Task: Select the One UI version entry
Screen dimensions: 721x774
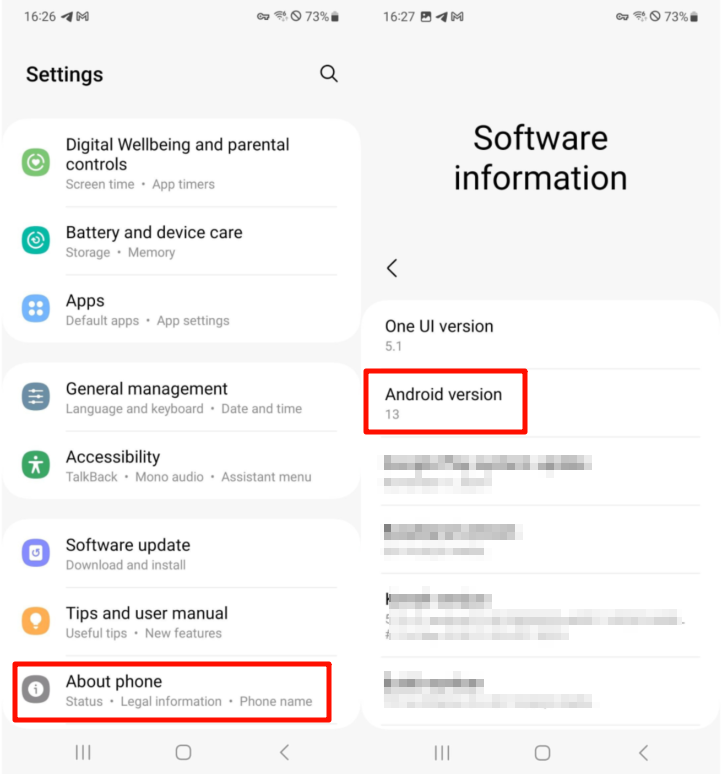Action: [x=540, y=335]
